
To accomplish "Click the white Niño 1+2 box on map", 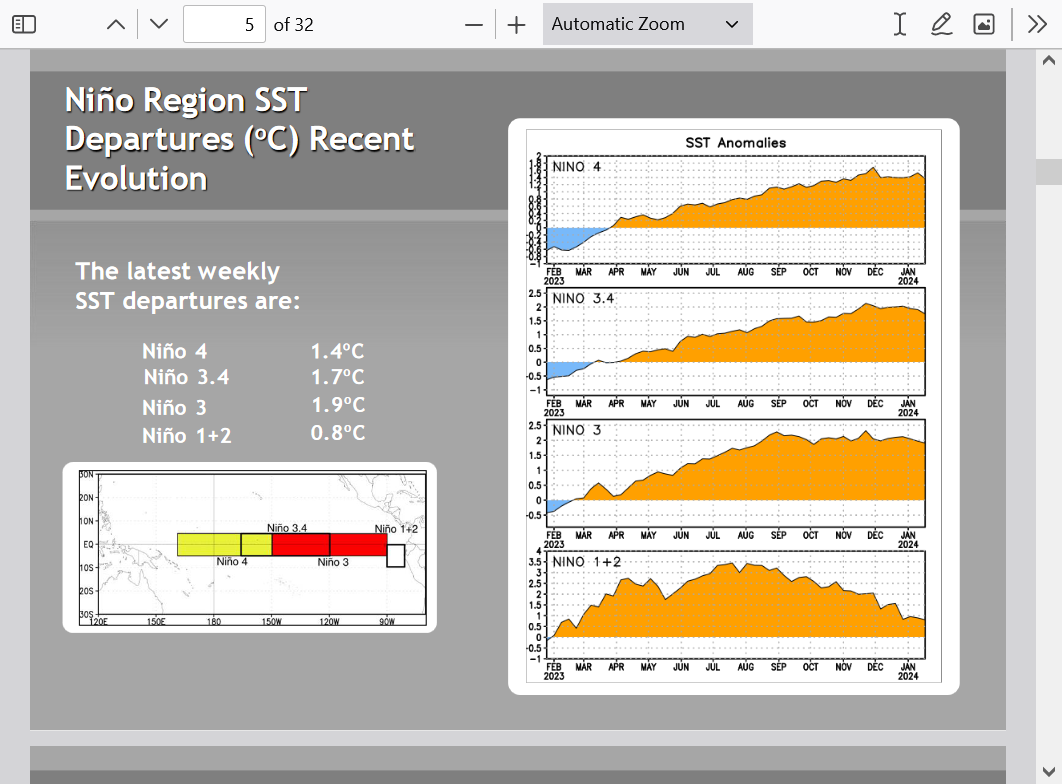I will [x=396, y=555].
